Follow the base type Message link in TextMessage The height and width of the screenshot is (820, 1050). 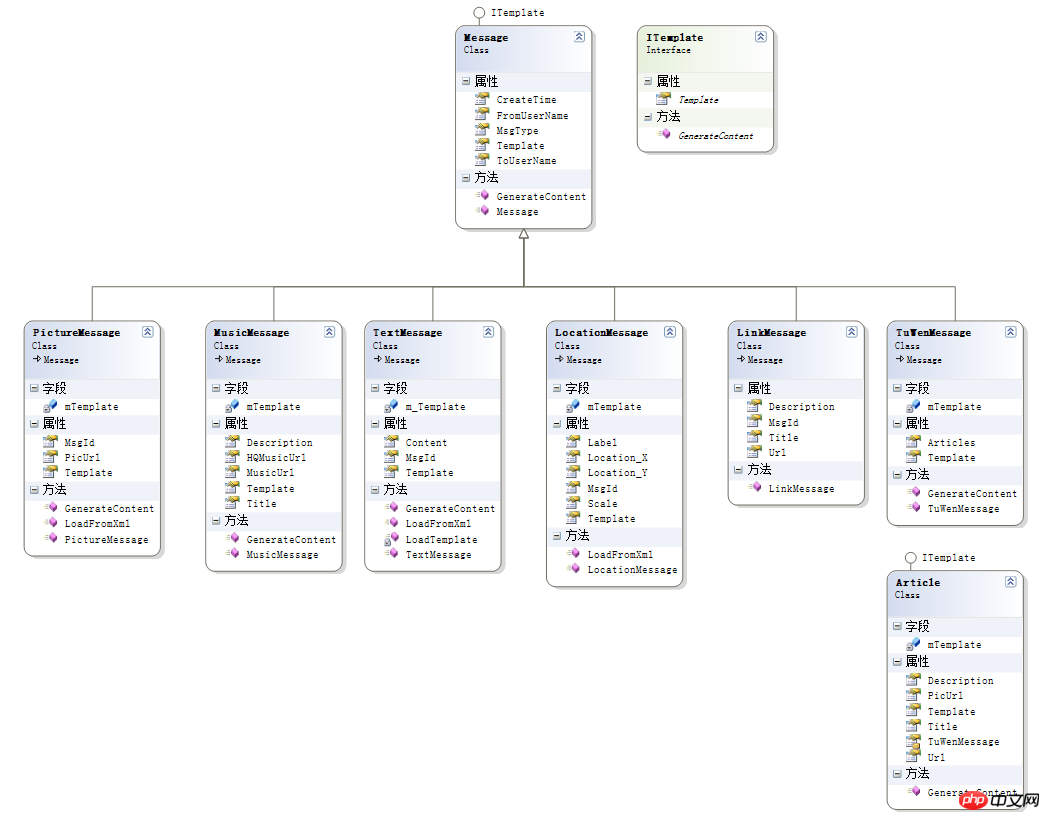pyautogui.click(x=402, y=360)
